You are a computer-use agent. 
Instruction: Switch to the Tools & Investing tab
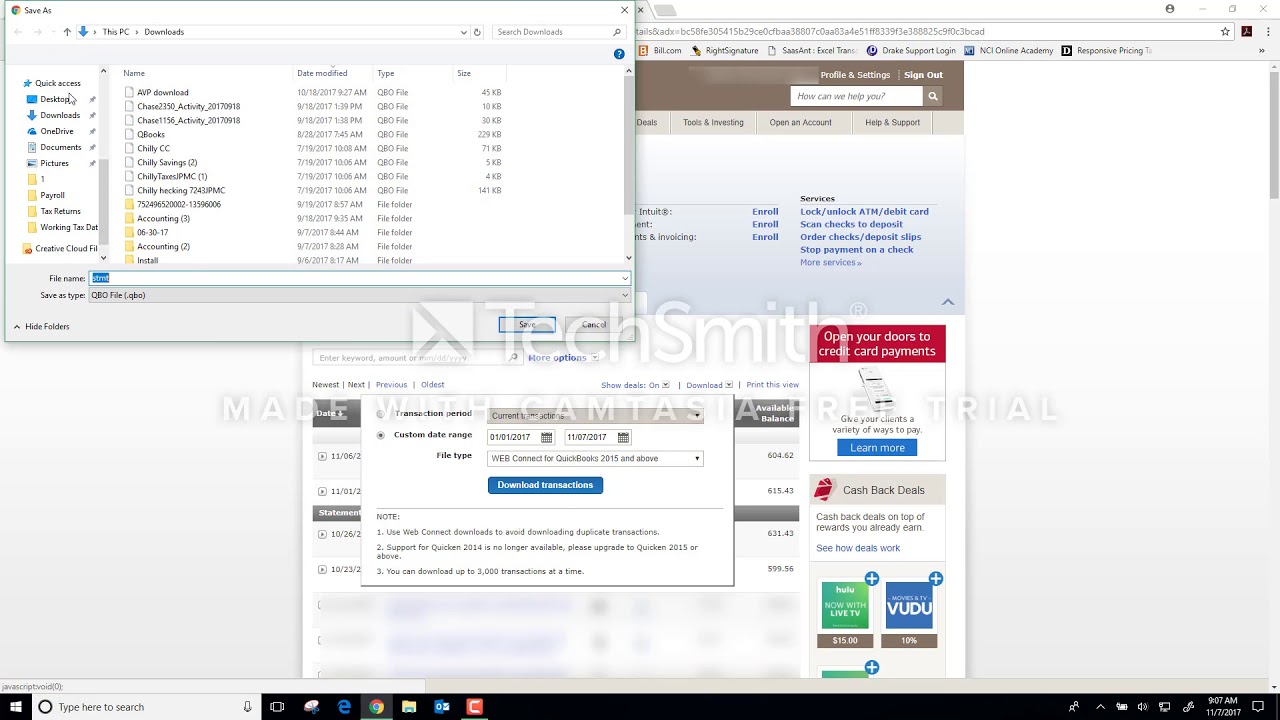tap(712, 122)
